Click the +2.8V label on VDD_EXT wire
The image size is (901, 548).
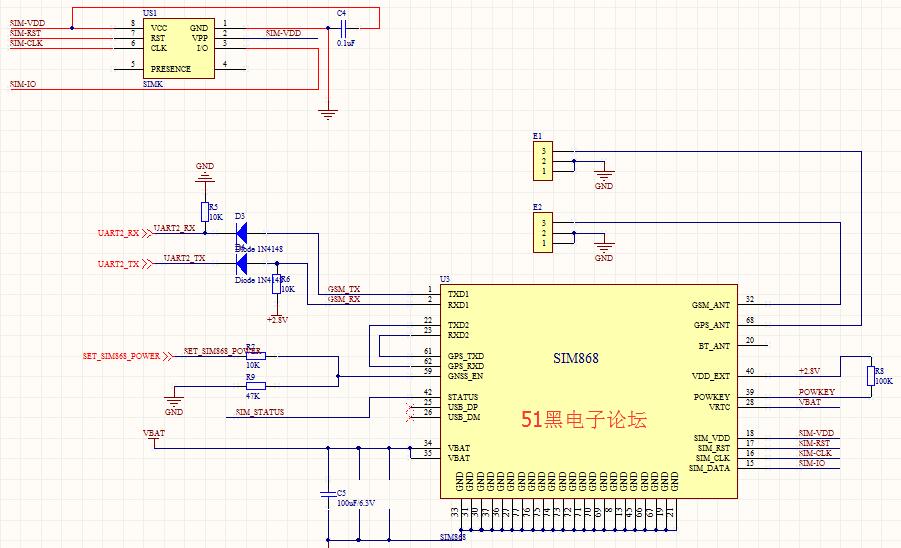(809, 371)
